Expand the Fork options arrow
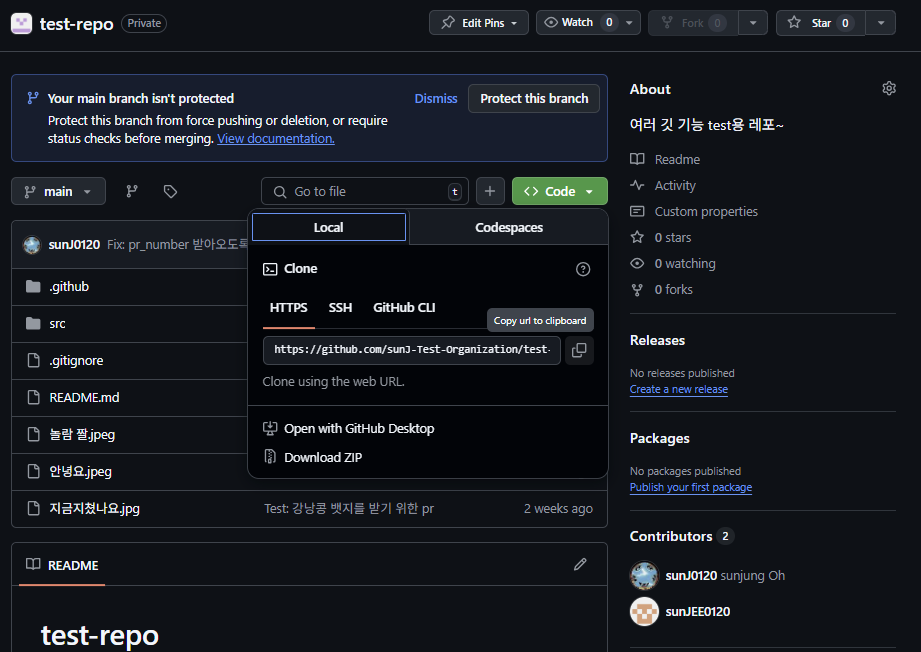Image resolution: width=921 pixels, height=652 pixels. 753,23
